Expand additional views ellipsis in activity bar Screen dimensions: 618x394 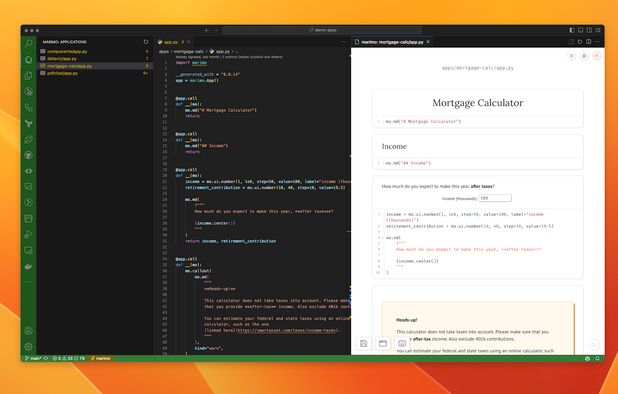coord(28,282)
